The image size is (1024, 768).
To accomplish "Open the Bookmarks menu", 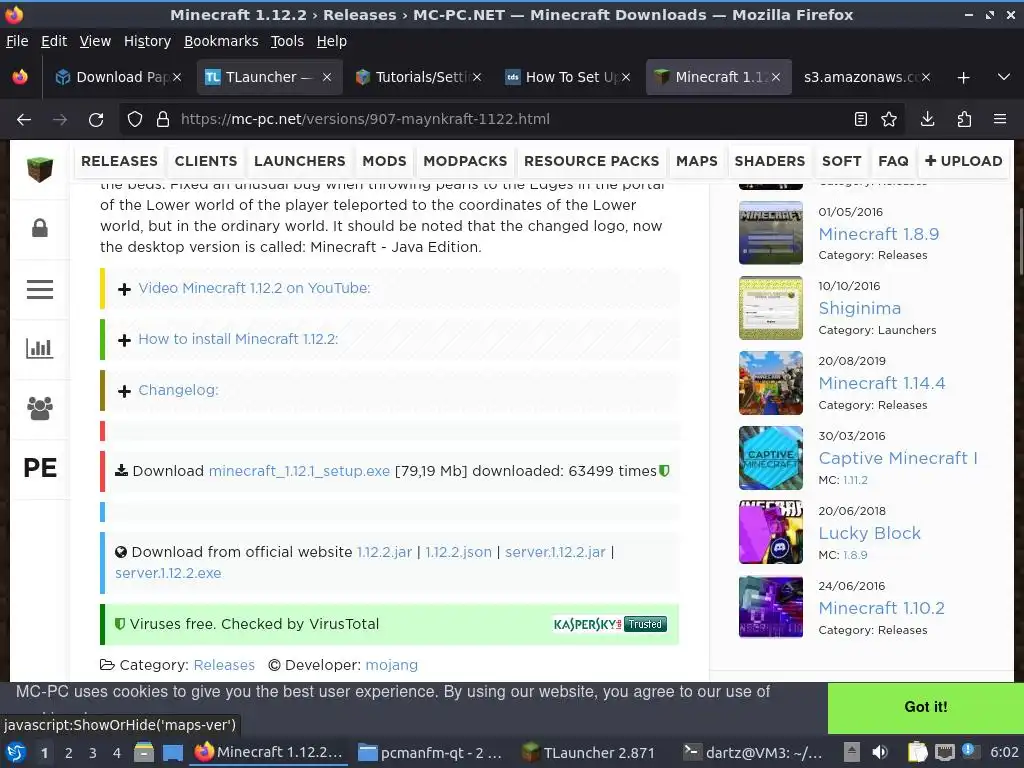I will coord(221,41).
